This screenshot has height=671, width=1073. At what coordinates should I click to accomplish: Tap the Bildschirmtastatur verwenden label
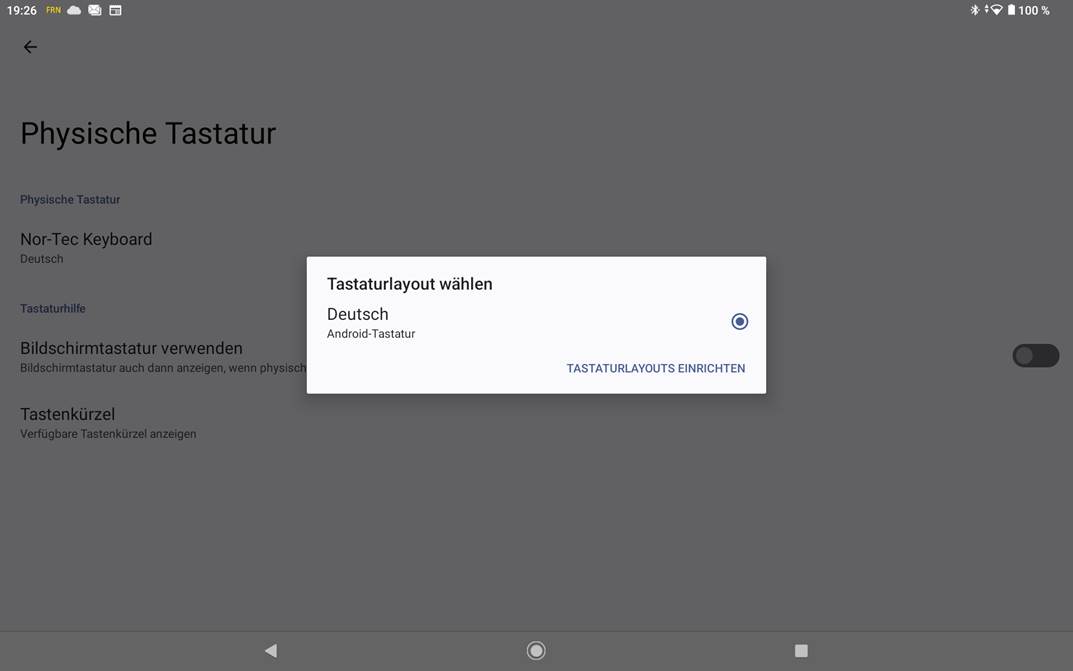tap(131, 348)
